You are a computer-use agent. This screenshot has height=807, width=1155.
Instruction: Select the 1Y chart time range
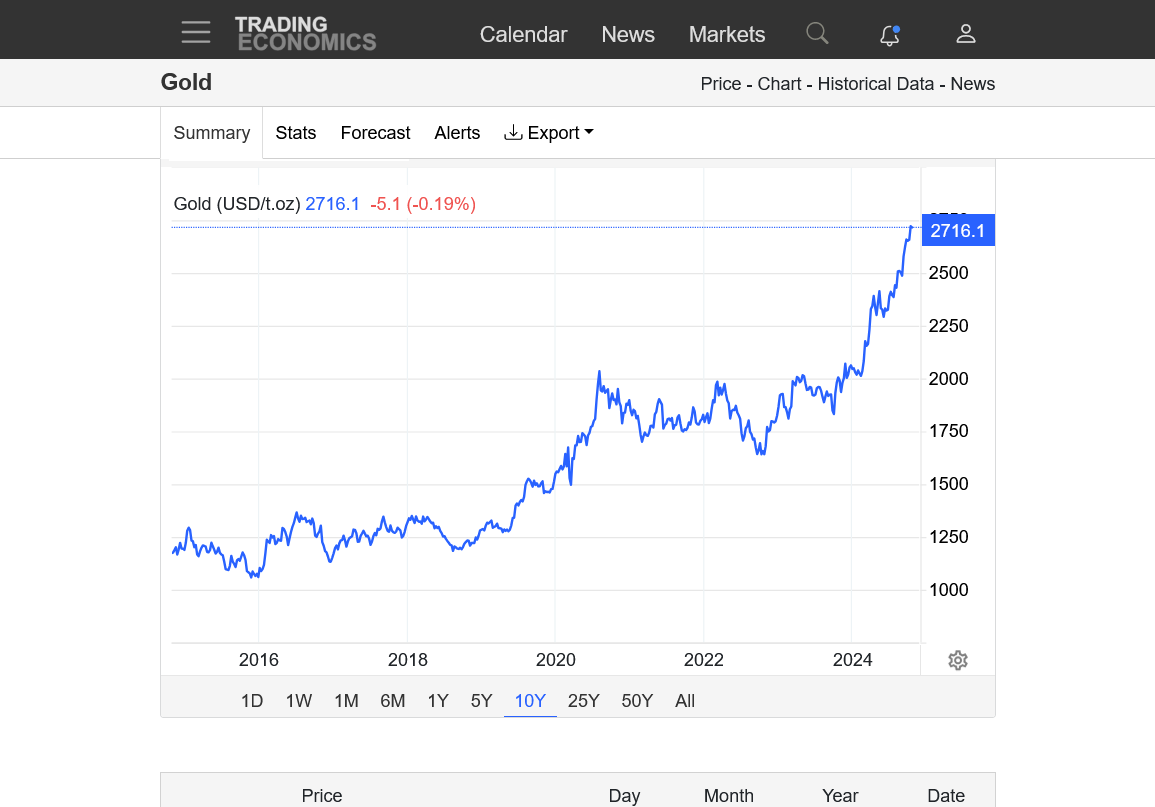pyautogui.click(x=438, y=701)
